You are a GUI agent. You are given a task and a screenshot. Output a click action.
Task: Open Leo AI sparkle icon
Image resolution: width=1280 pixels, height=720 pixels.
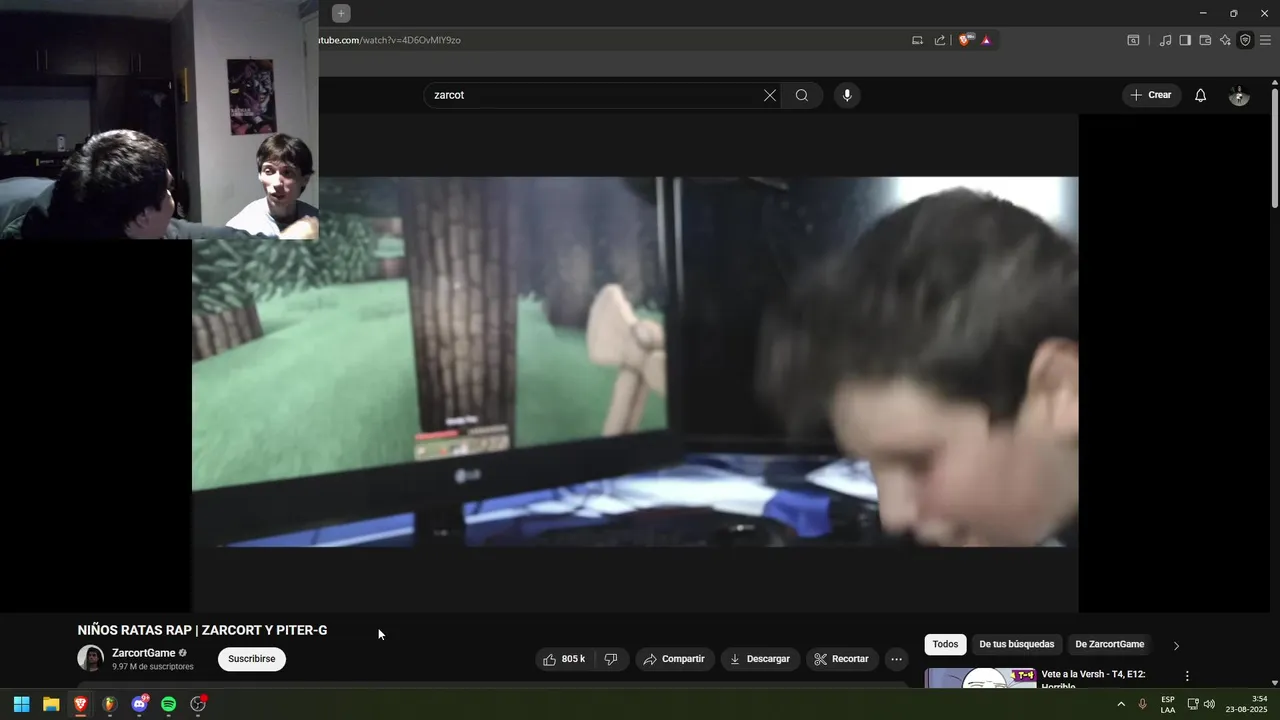(1225, 40)
